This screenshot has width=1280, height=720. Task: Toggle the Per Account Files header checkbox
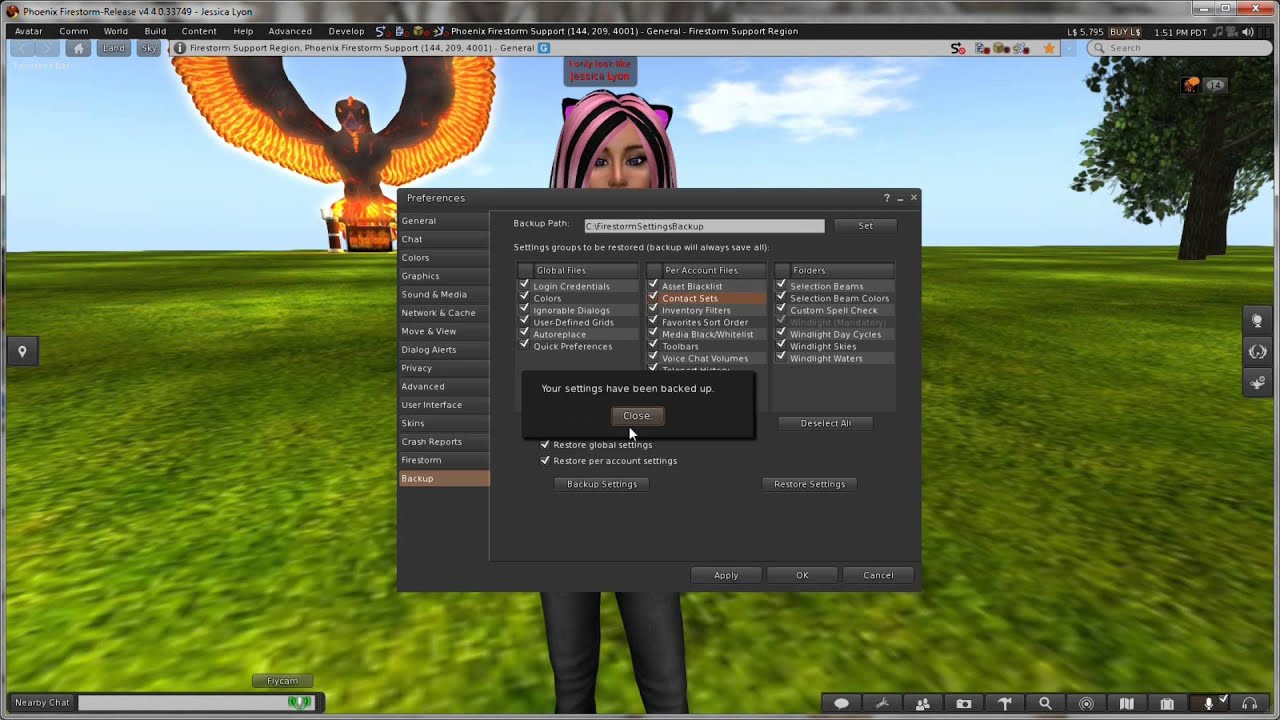click(654, 270)
